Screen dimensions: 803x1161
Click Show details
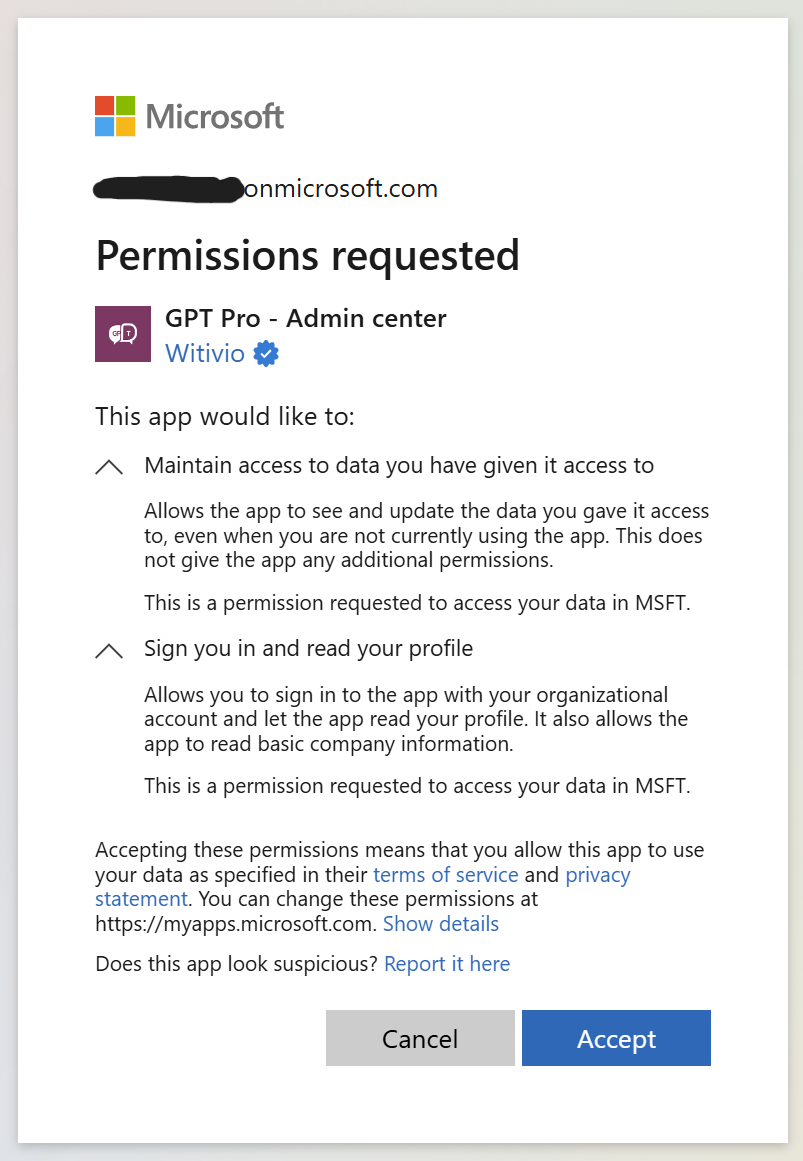pos(440,923)
